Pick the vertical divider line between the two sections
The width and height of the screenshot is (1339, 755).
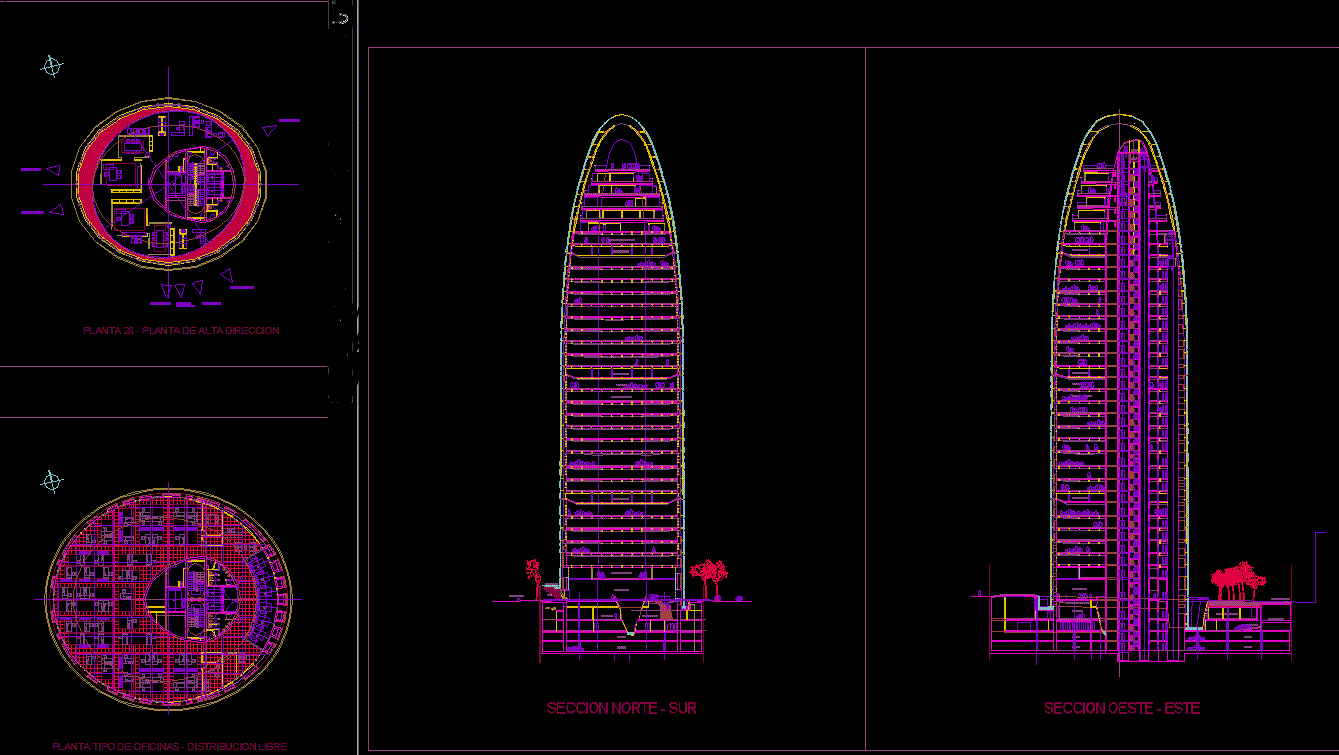[x=865, y=400]
